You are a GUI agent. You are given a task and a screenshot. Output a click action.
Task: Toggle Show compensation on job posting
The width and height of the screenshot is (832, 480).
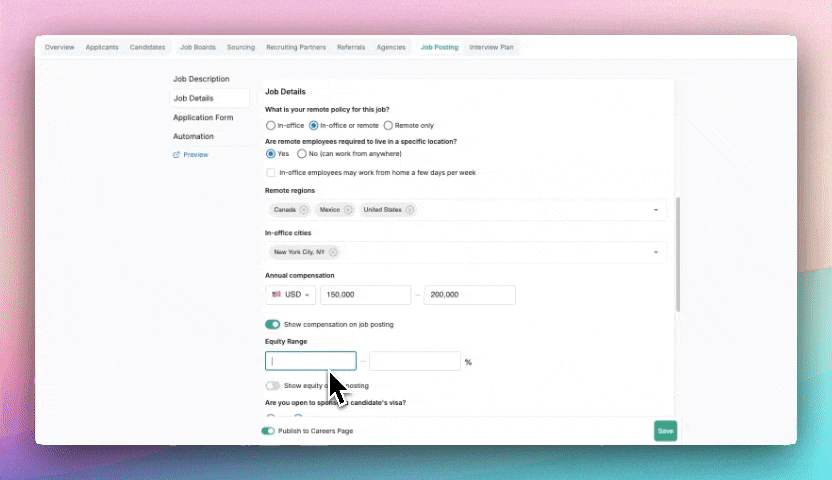click(272, 325)
